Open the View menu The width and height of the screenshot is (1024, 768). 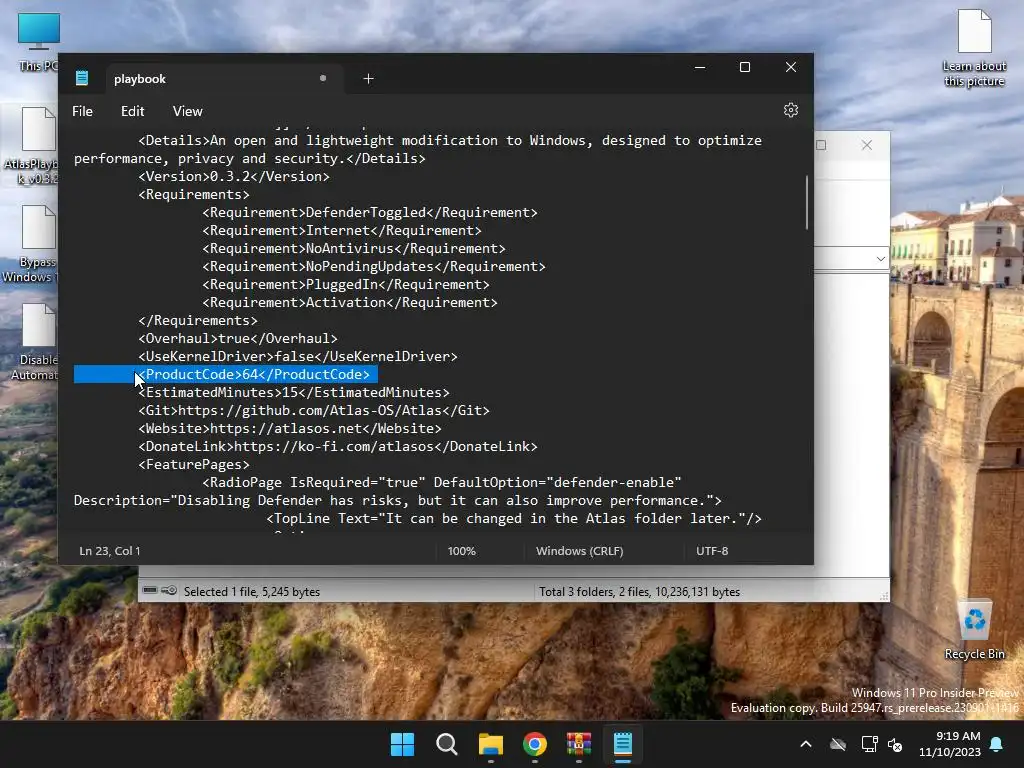(x=187, y=111)
